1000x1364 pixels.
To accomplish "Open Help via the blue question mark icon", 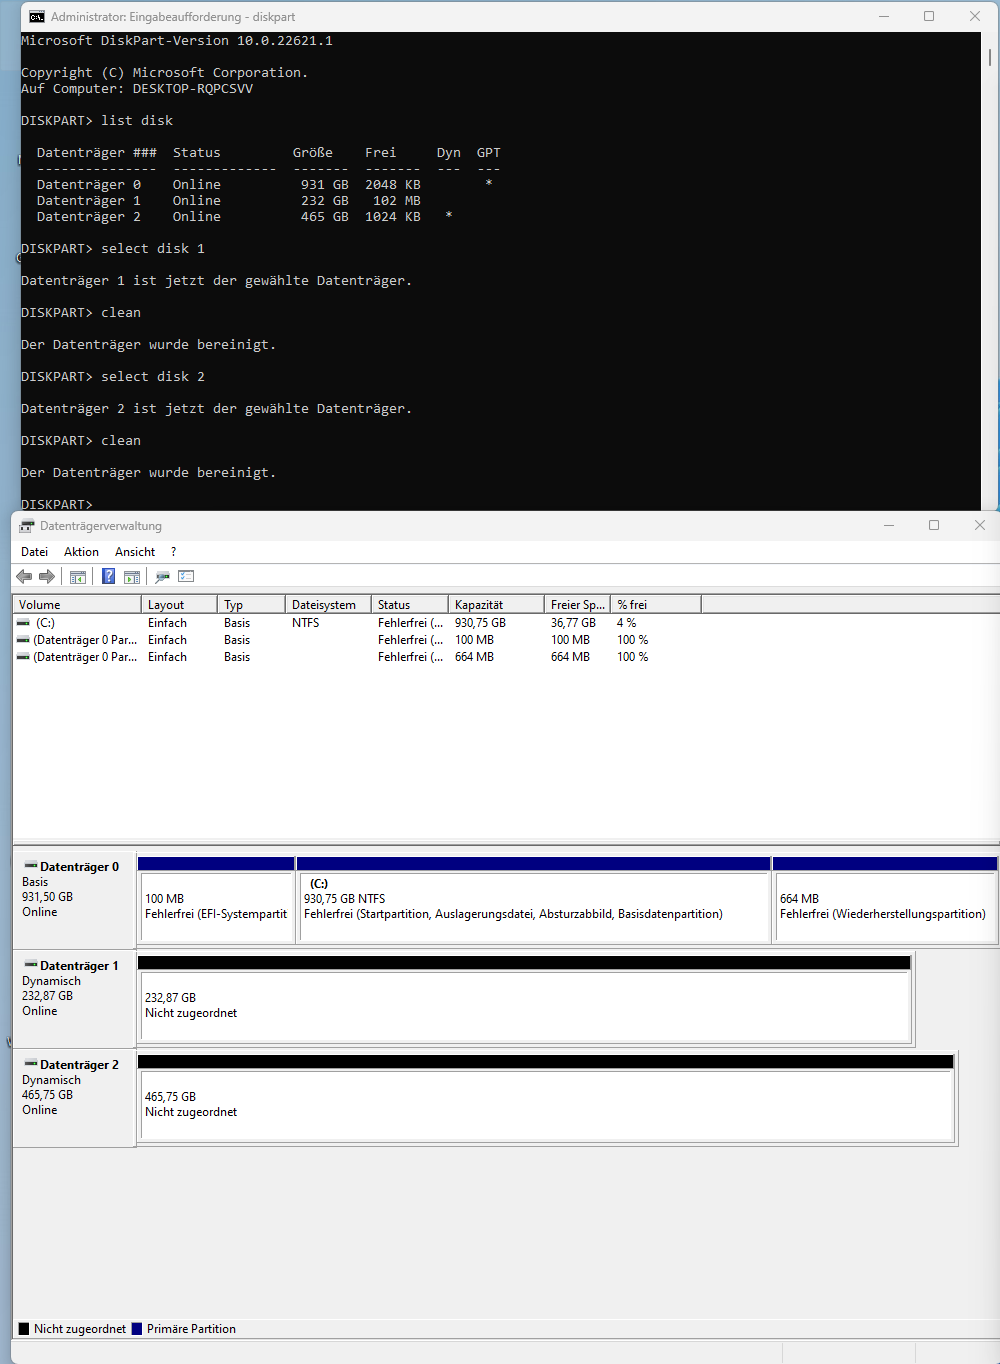I will point(108,576).
